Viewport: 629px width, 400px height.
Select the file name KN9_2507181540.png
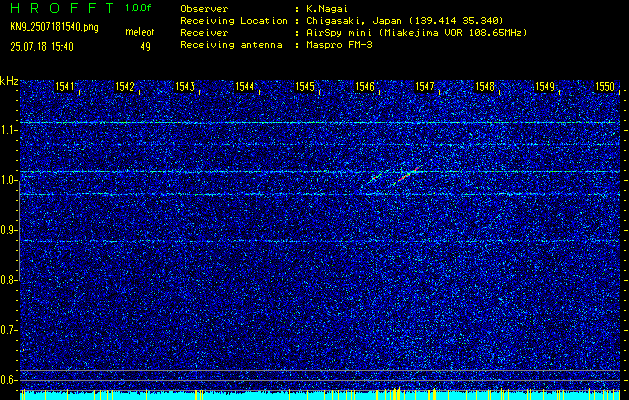click(54, 28)
